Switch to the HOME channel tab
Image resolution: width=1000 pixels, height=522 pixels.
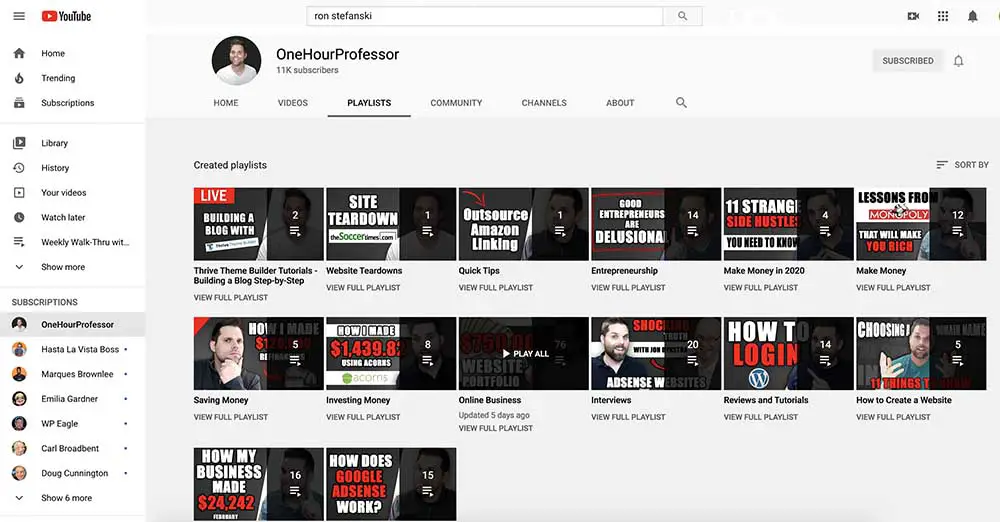click(226, 103)
